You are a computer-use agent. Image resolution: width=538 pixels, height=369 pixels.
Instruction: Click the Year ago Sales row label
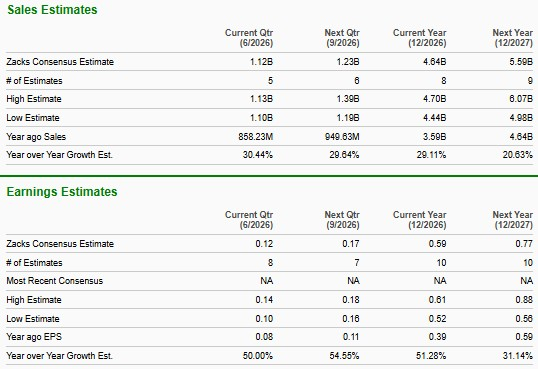click(36, 137)
